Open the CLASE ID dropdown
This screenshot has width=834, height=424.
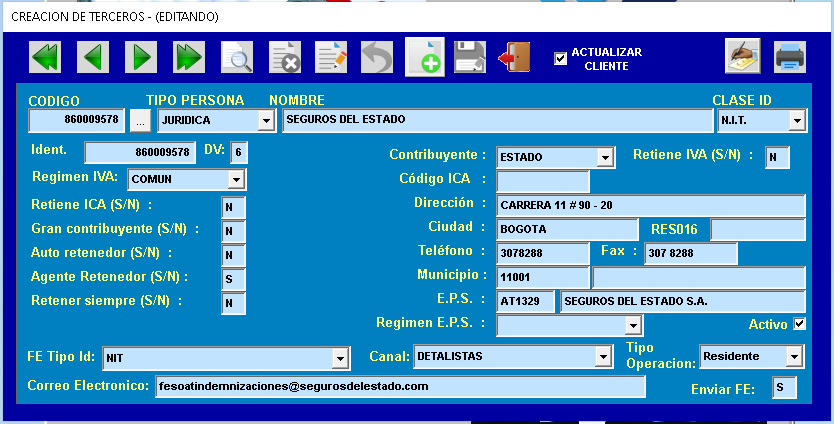click(x=796, y=121)
